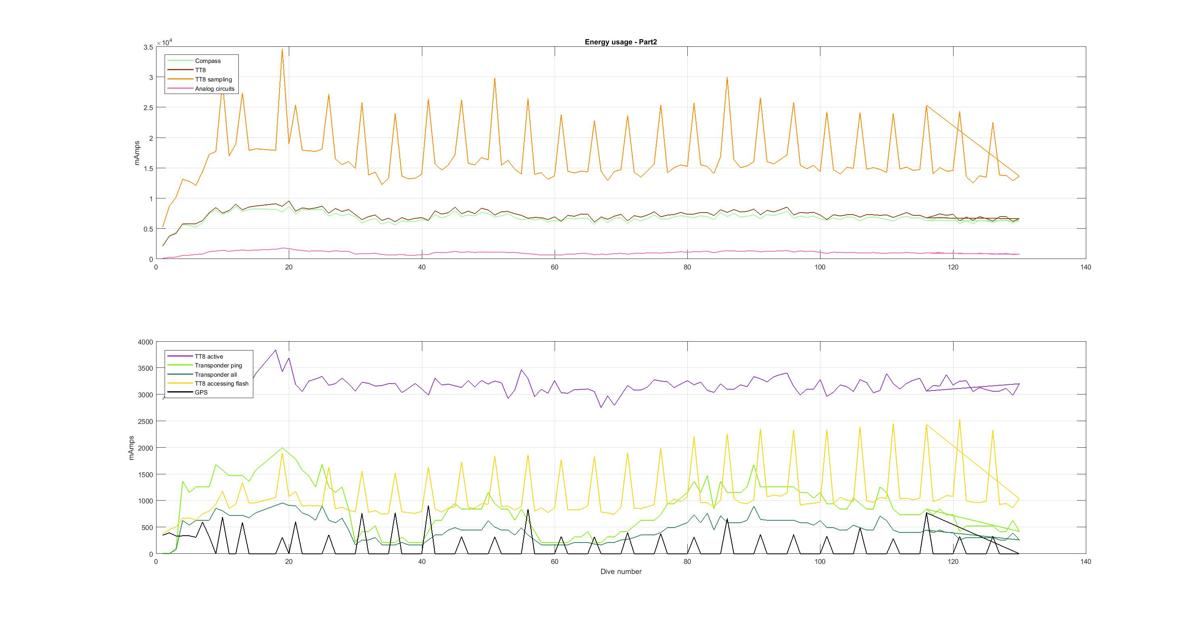Click the '140' x-tick under the top plot
The image size is (1200, 622).
[1086, 267]
